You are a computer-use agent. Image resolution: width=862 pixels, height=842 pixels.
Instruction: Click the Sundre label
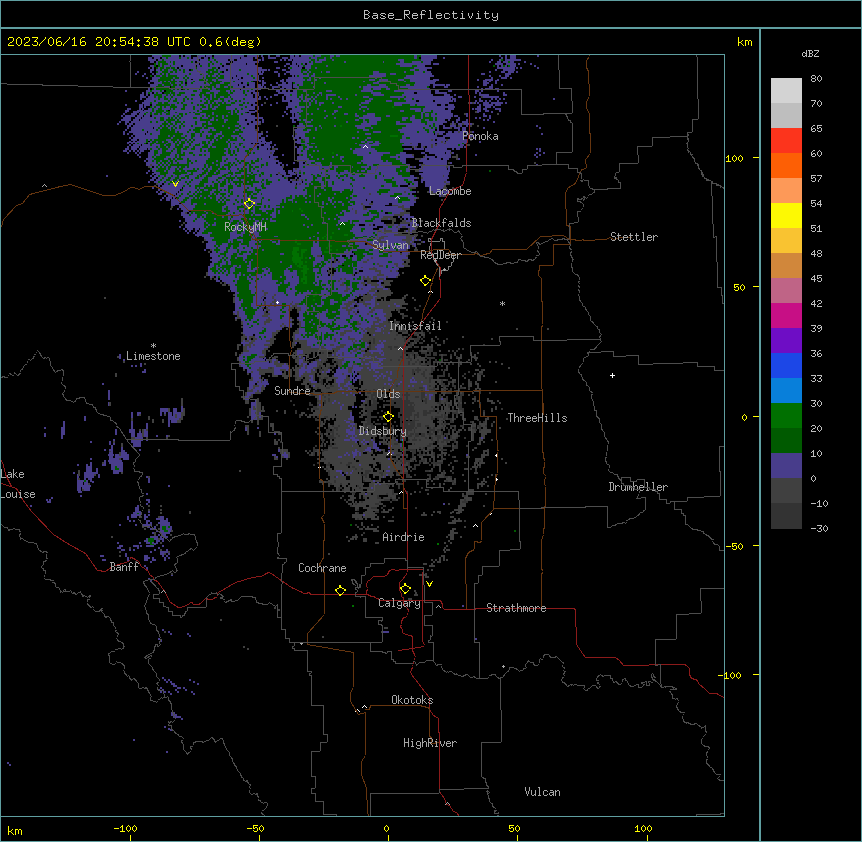tap(292, 391)
